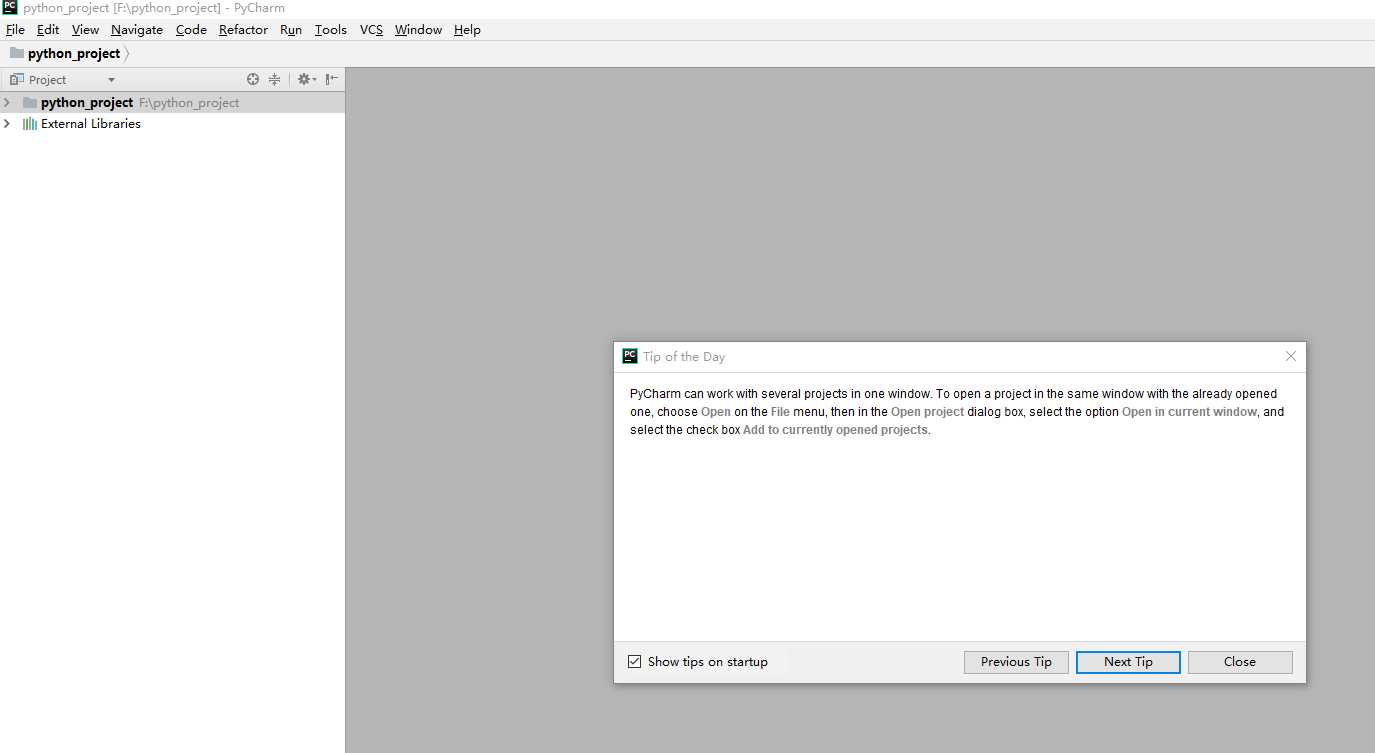
Task: Click the Previous Tip button
Action: pyautogui.click(x=1016, y=662)
